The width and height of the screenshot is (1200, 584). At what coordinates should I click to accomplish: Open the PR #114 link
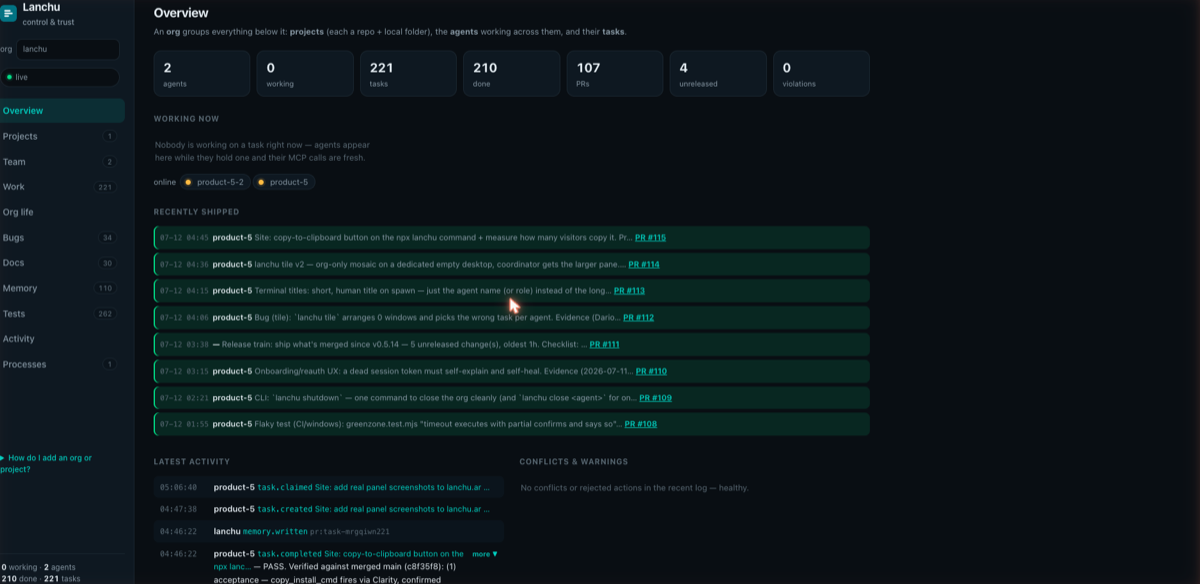[644, 264]
